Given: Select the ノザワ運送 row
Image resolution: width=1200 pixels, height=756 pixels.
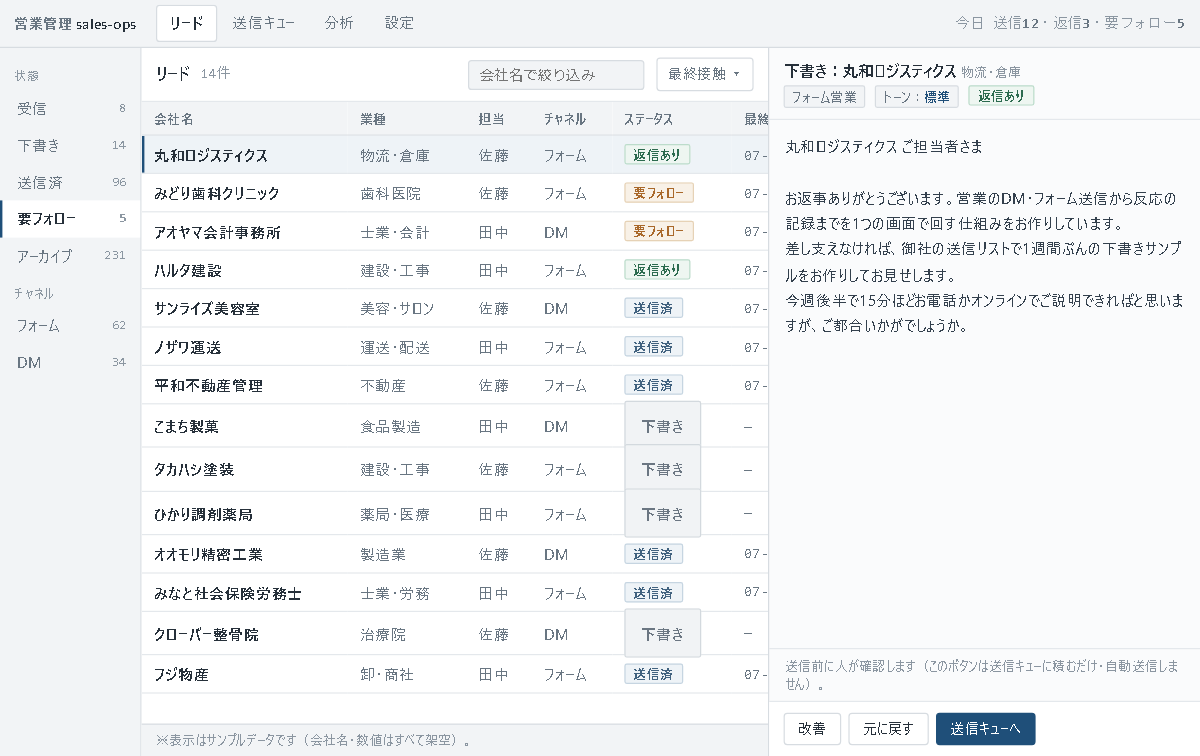Looking at the screenshot, I should tap(455, 347).
